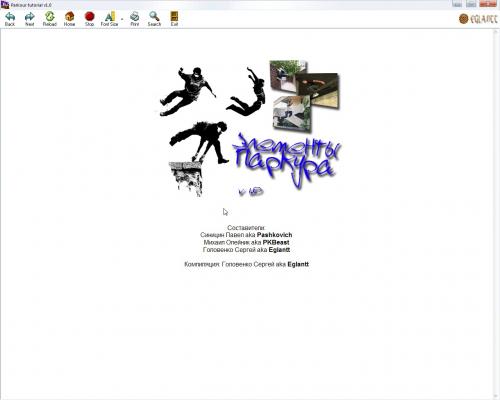The height and width of the screenshot is (400, 500).
Task: Click the Eglantt name in the compilation line
Action: (x=298, y=264)
